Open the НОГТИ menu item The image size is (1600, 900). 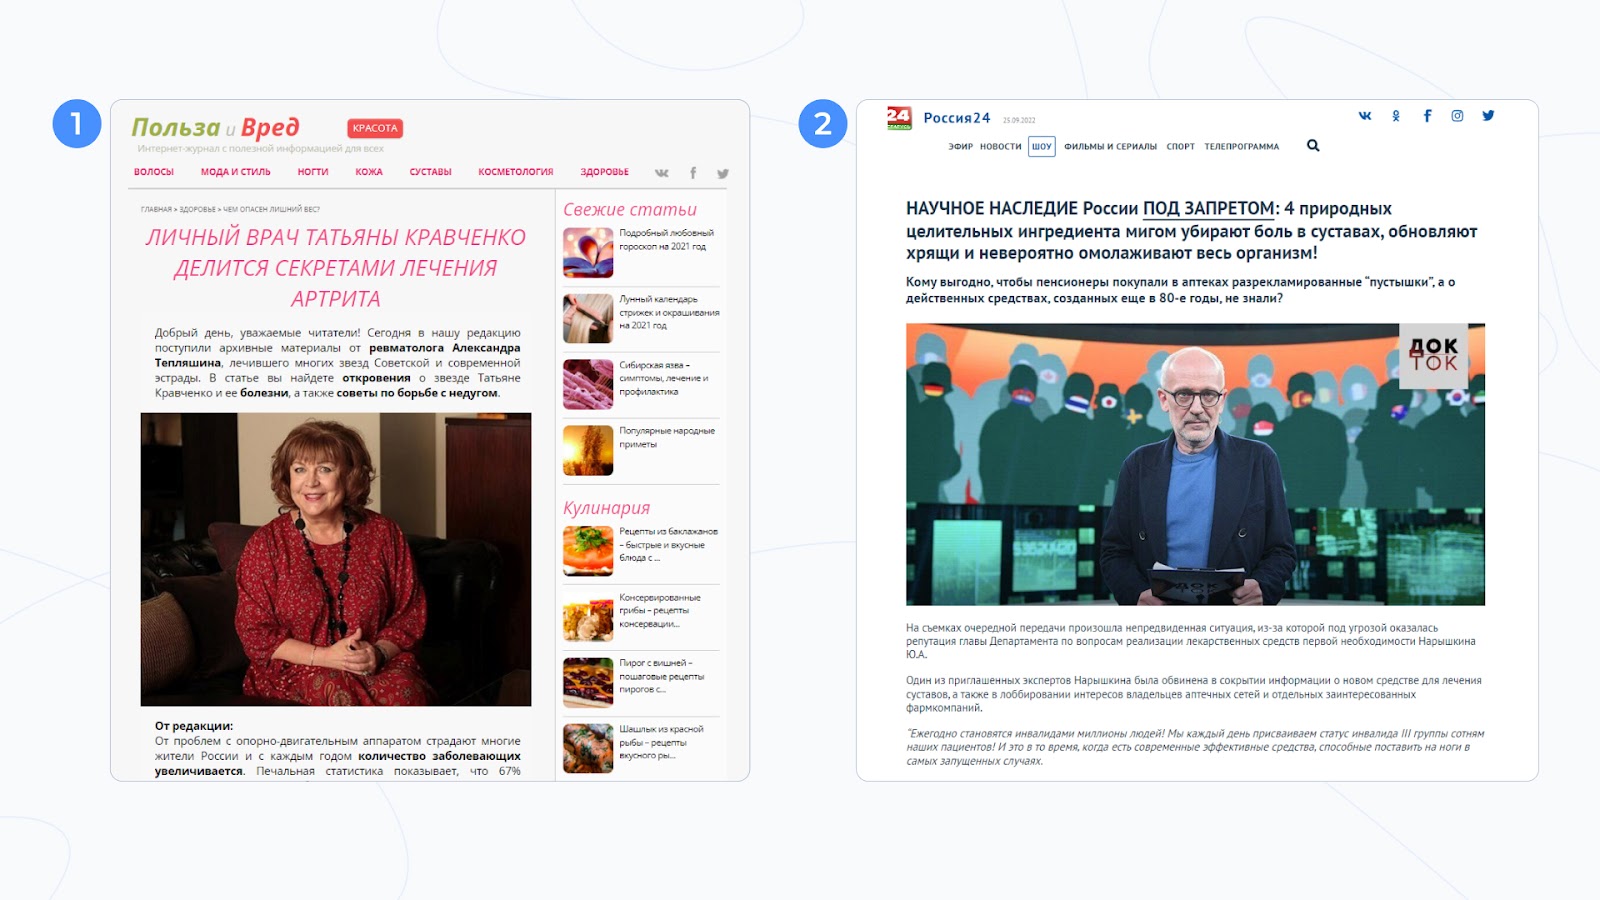pos(313,172)
